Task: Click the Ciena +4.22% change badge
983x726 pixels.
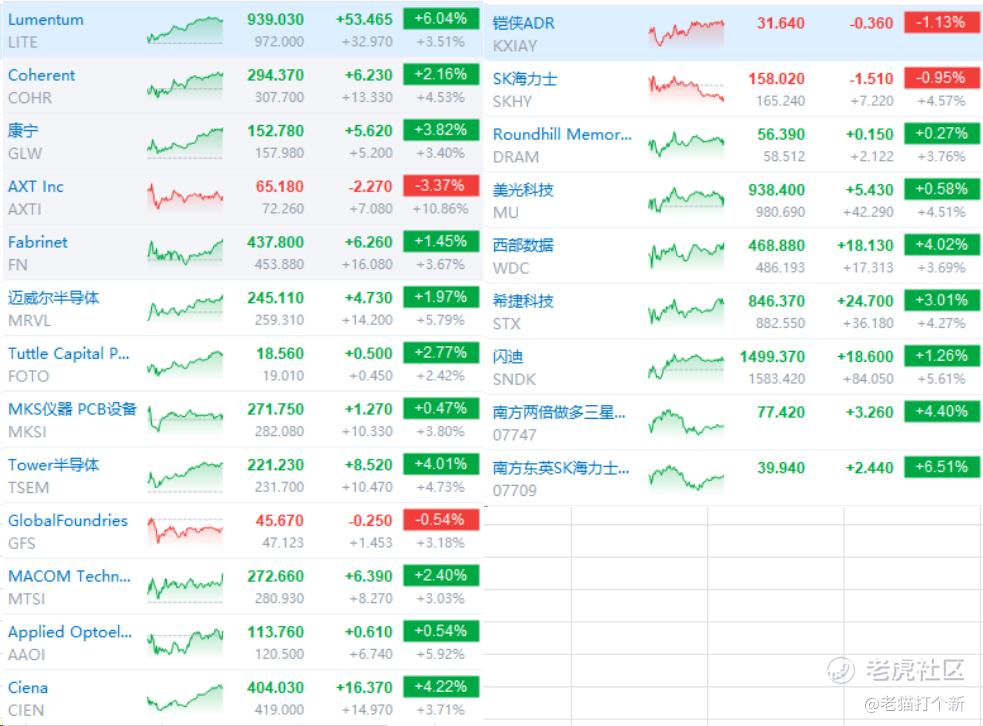Action: click(x=441, y=687)
